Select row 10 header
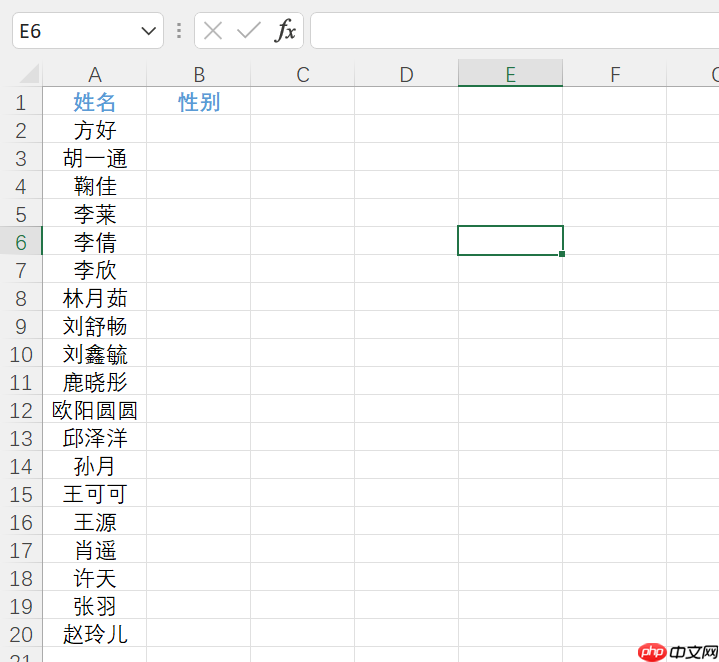Viewport: 719px width, 662px height. [x=21, y=354]
